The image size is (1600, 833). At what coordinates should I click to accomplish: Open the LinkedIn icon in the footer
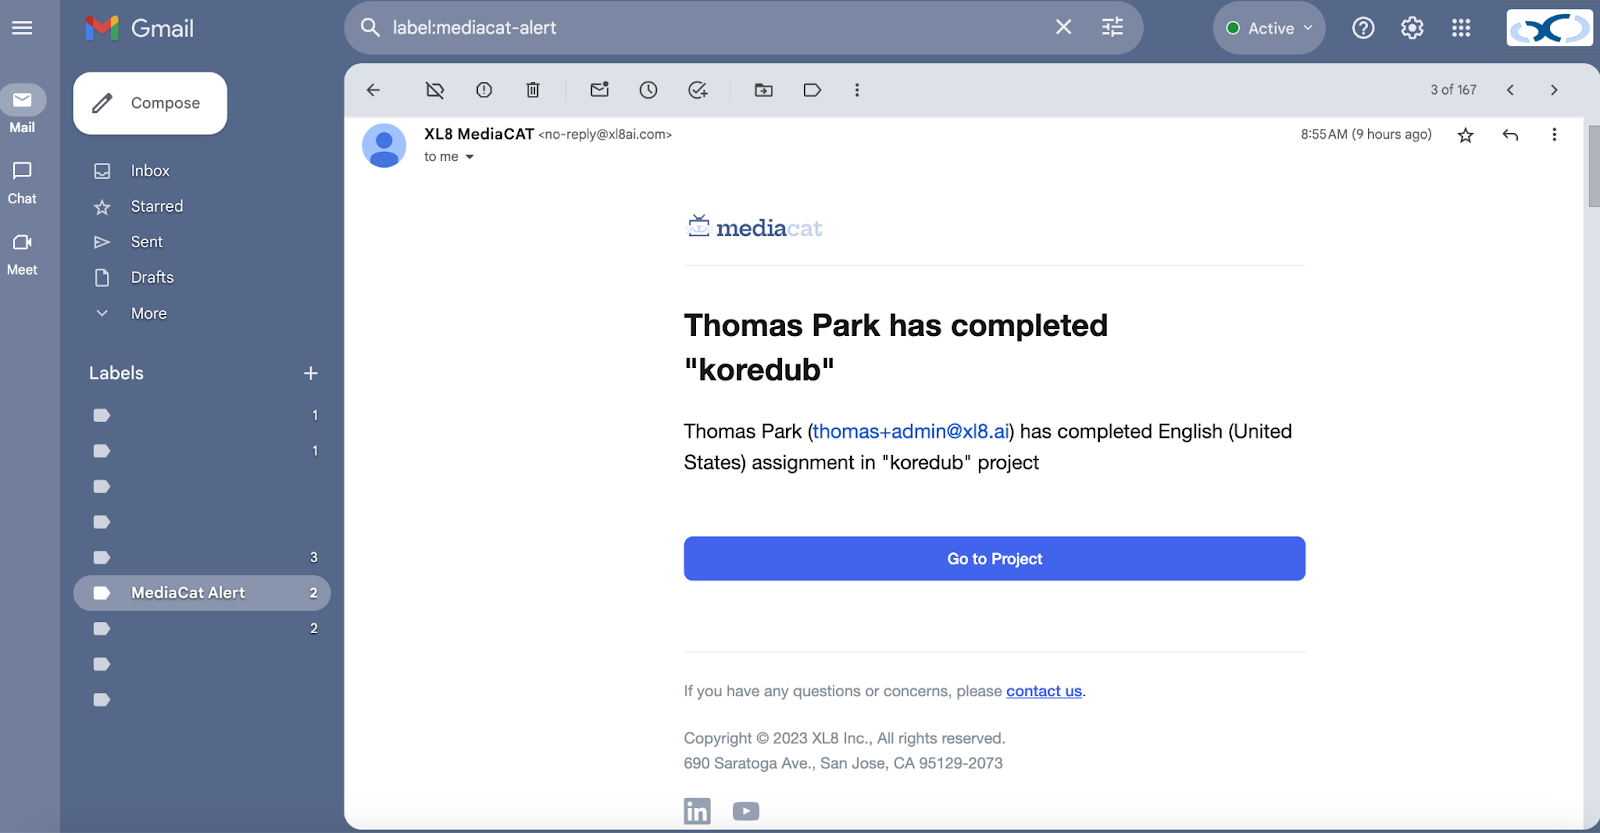pyautogui.click(x=697, y=811)
